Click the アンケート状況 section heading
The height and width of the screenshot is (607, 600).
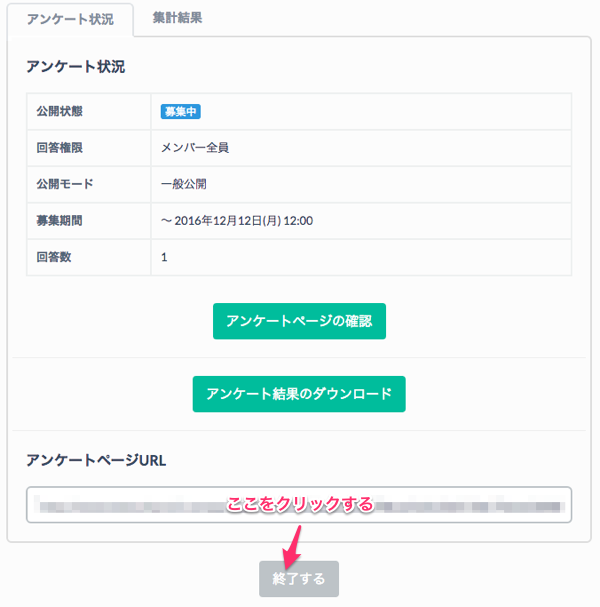[x=75, y=67]
